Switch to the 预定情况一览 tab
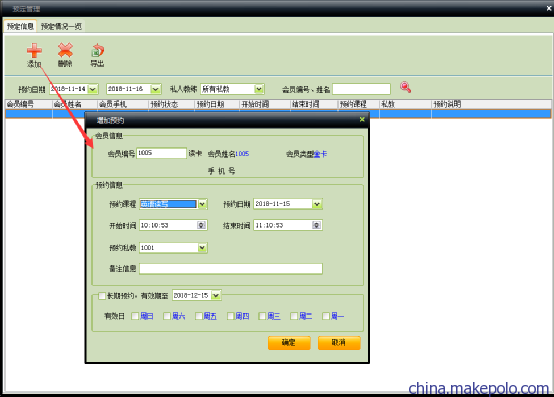The height and width of the screenshot is (397, 554). point(61,26)
